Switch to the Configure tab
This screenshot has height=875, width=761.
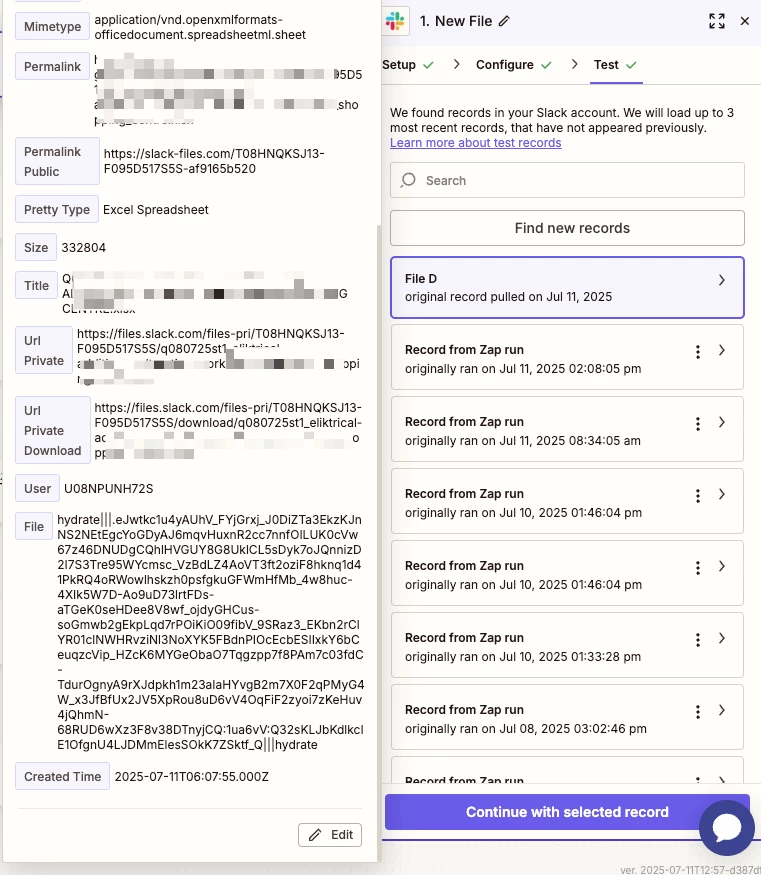(x=514, y=65)
